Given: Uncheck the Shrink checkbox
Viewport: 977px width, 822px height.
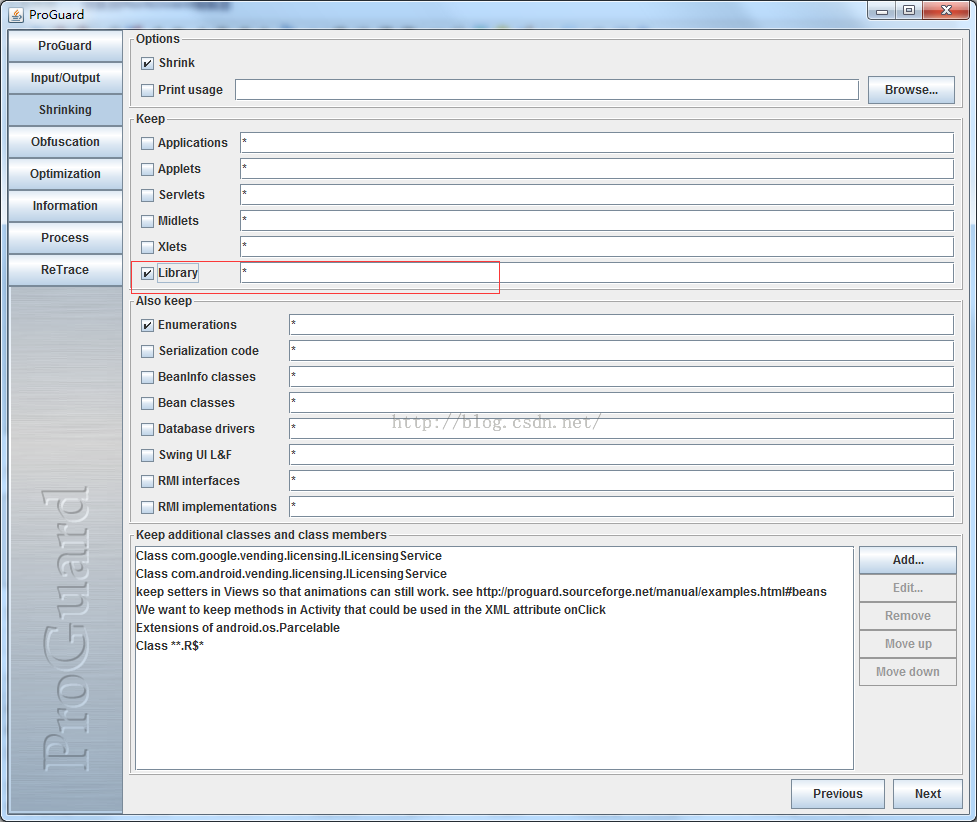Looking at the screenshot, I should pyautogui.click(x=147, y=64).
